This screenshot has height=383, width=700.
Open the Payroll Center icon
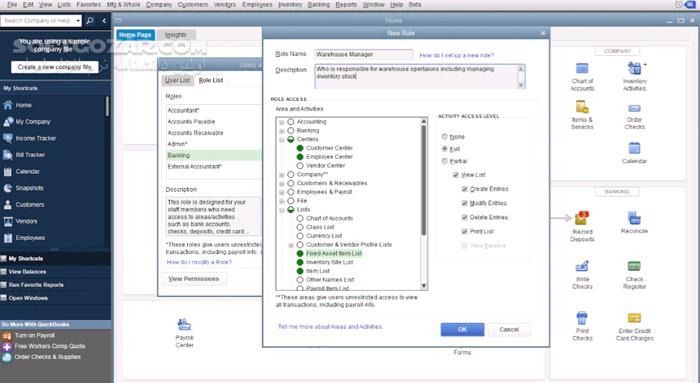184,325
